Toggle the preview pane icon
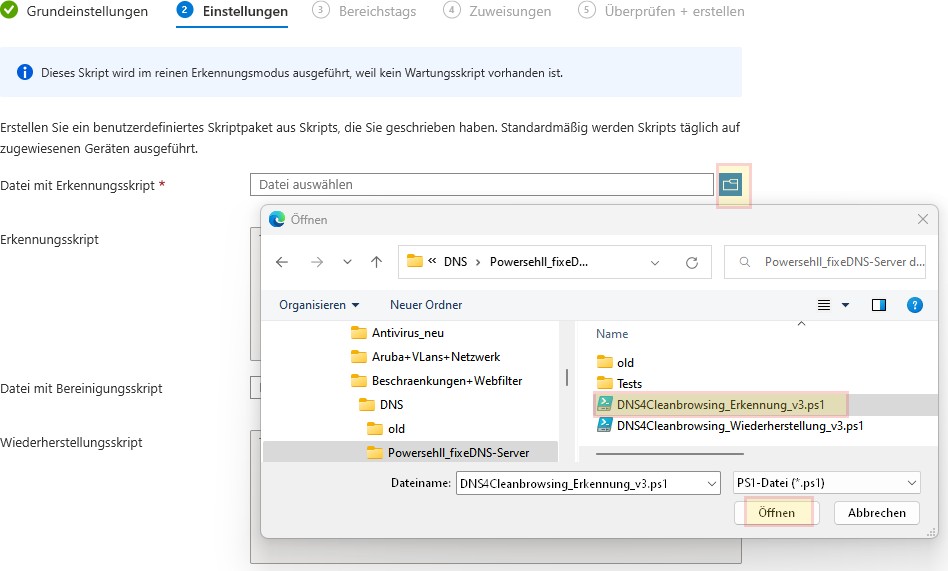The width and height of the screenshot is (948, 571). (x=879, y=305)
